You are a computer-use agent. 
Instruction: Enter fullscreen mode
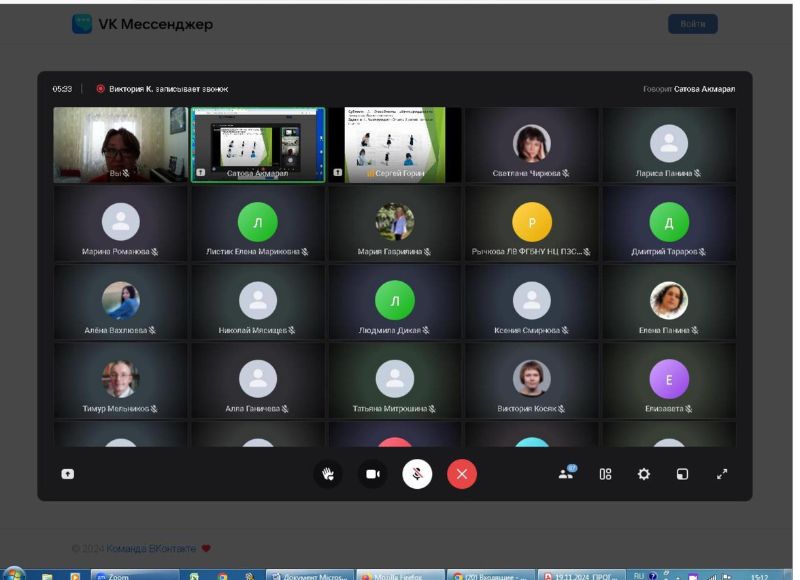tap(722, 474)
